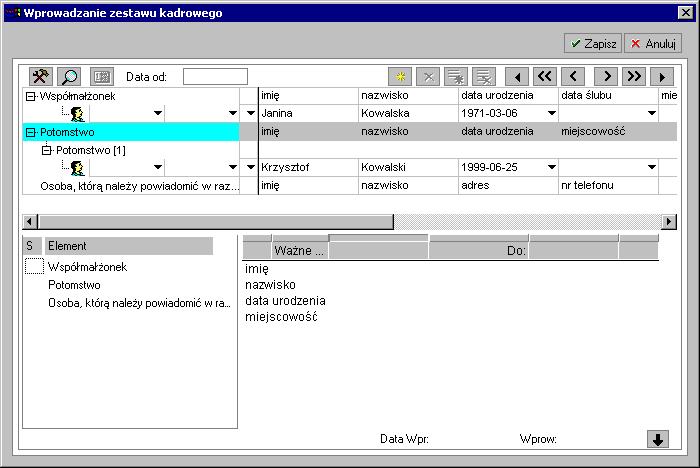Click miejscowość in lower field list
Viewport: 700px width, 468px height.
tap(281, 317)
